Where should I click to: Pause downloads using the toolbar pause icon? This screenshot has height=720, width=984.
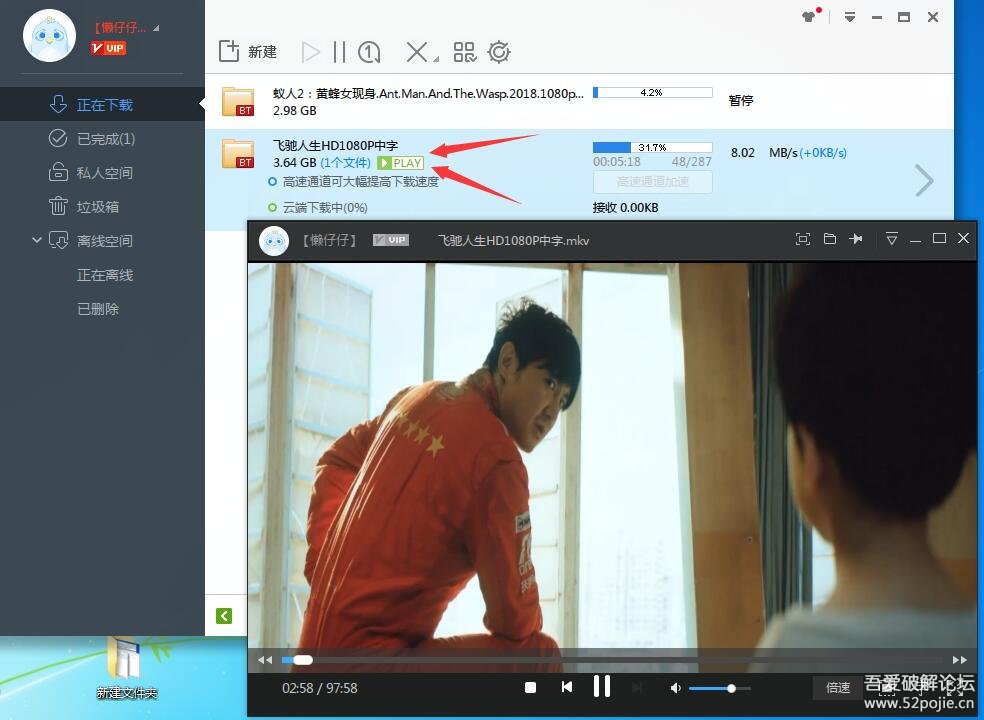340,52
